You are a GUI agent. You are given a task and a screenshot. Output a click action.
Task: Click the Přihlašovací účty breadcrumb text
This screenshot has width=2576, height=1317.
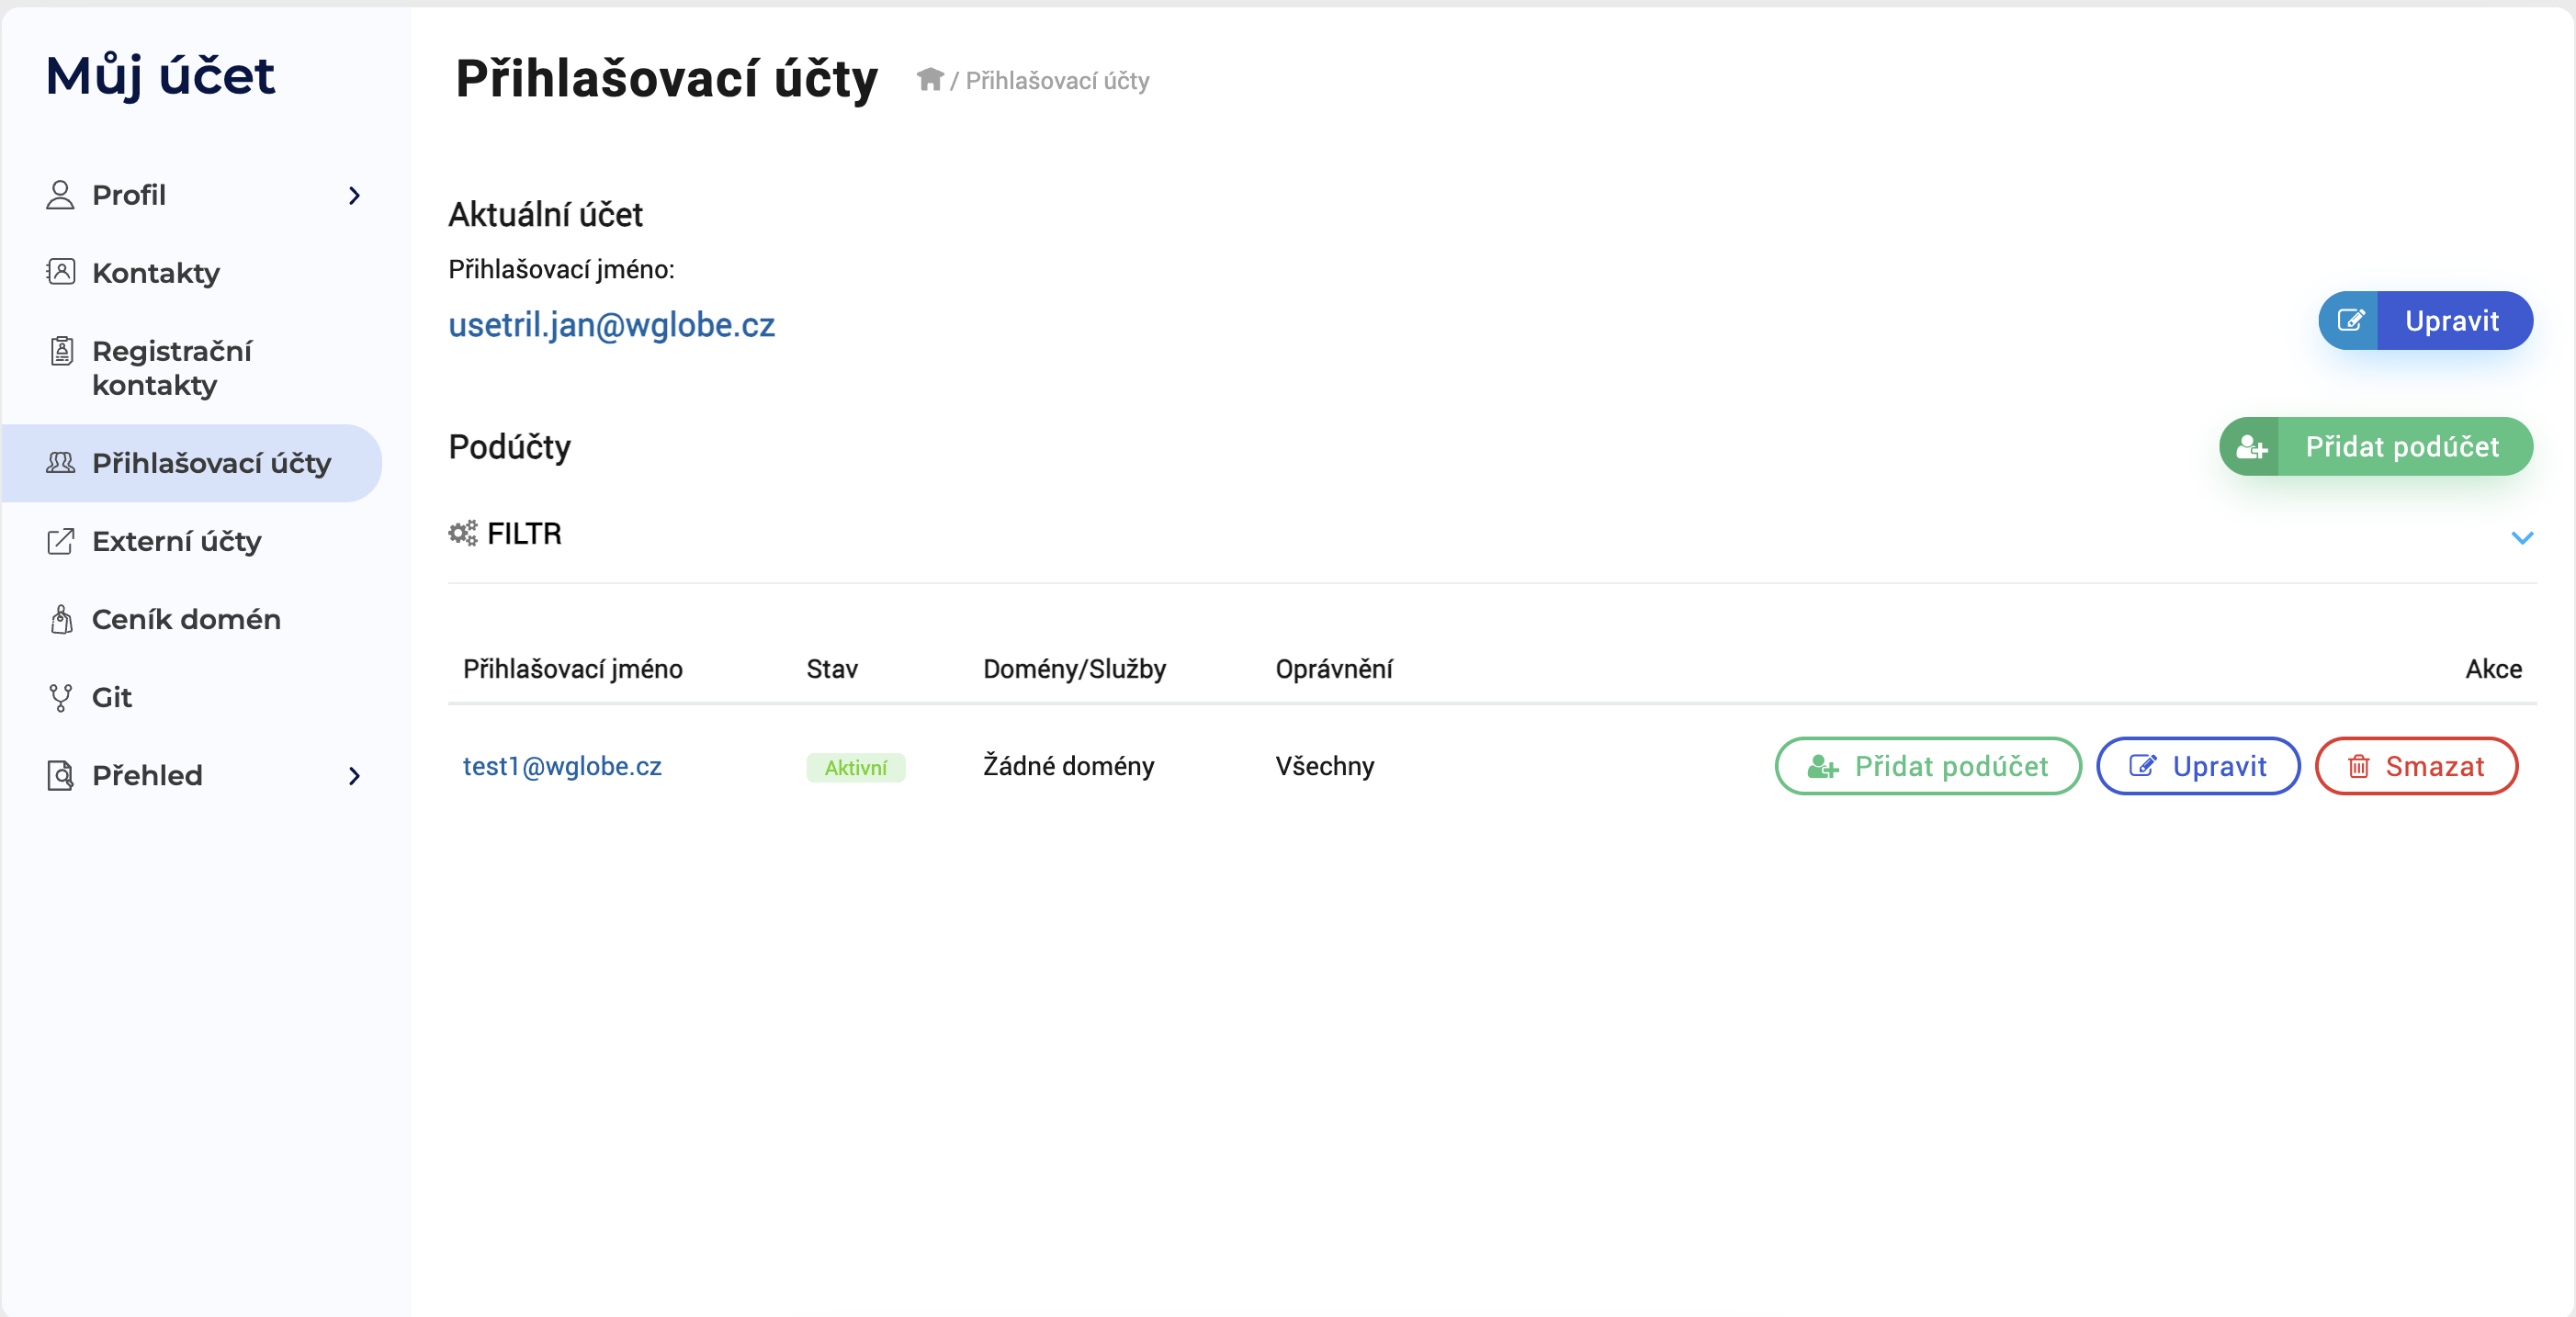(x=1057, y=80)
